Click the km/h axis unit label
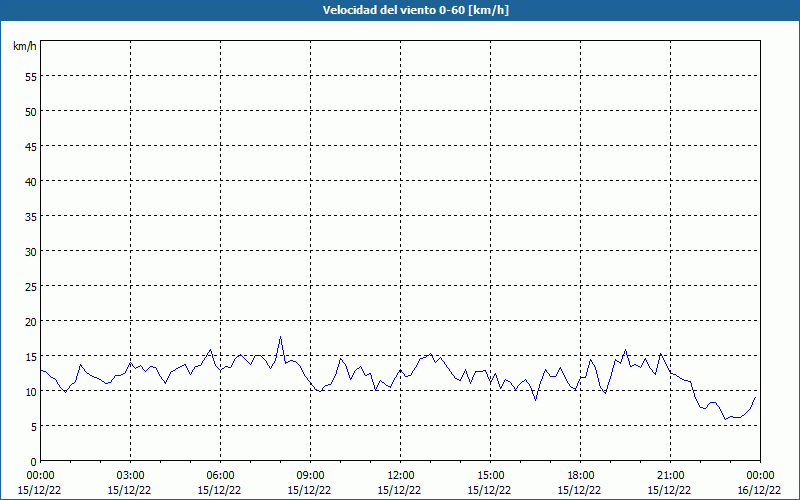Screen dimensions: 800x500 click(24, 46)
